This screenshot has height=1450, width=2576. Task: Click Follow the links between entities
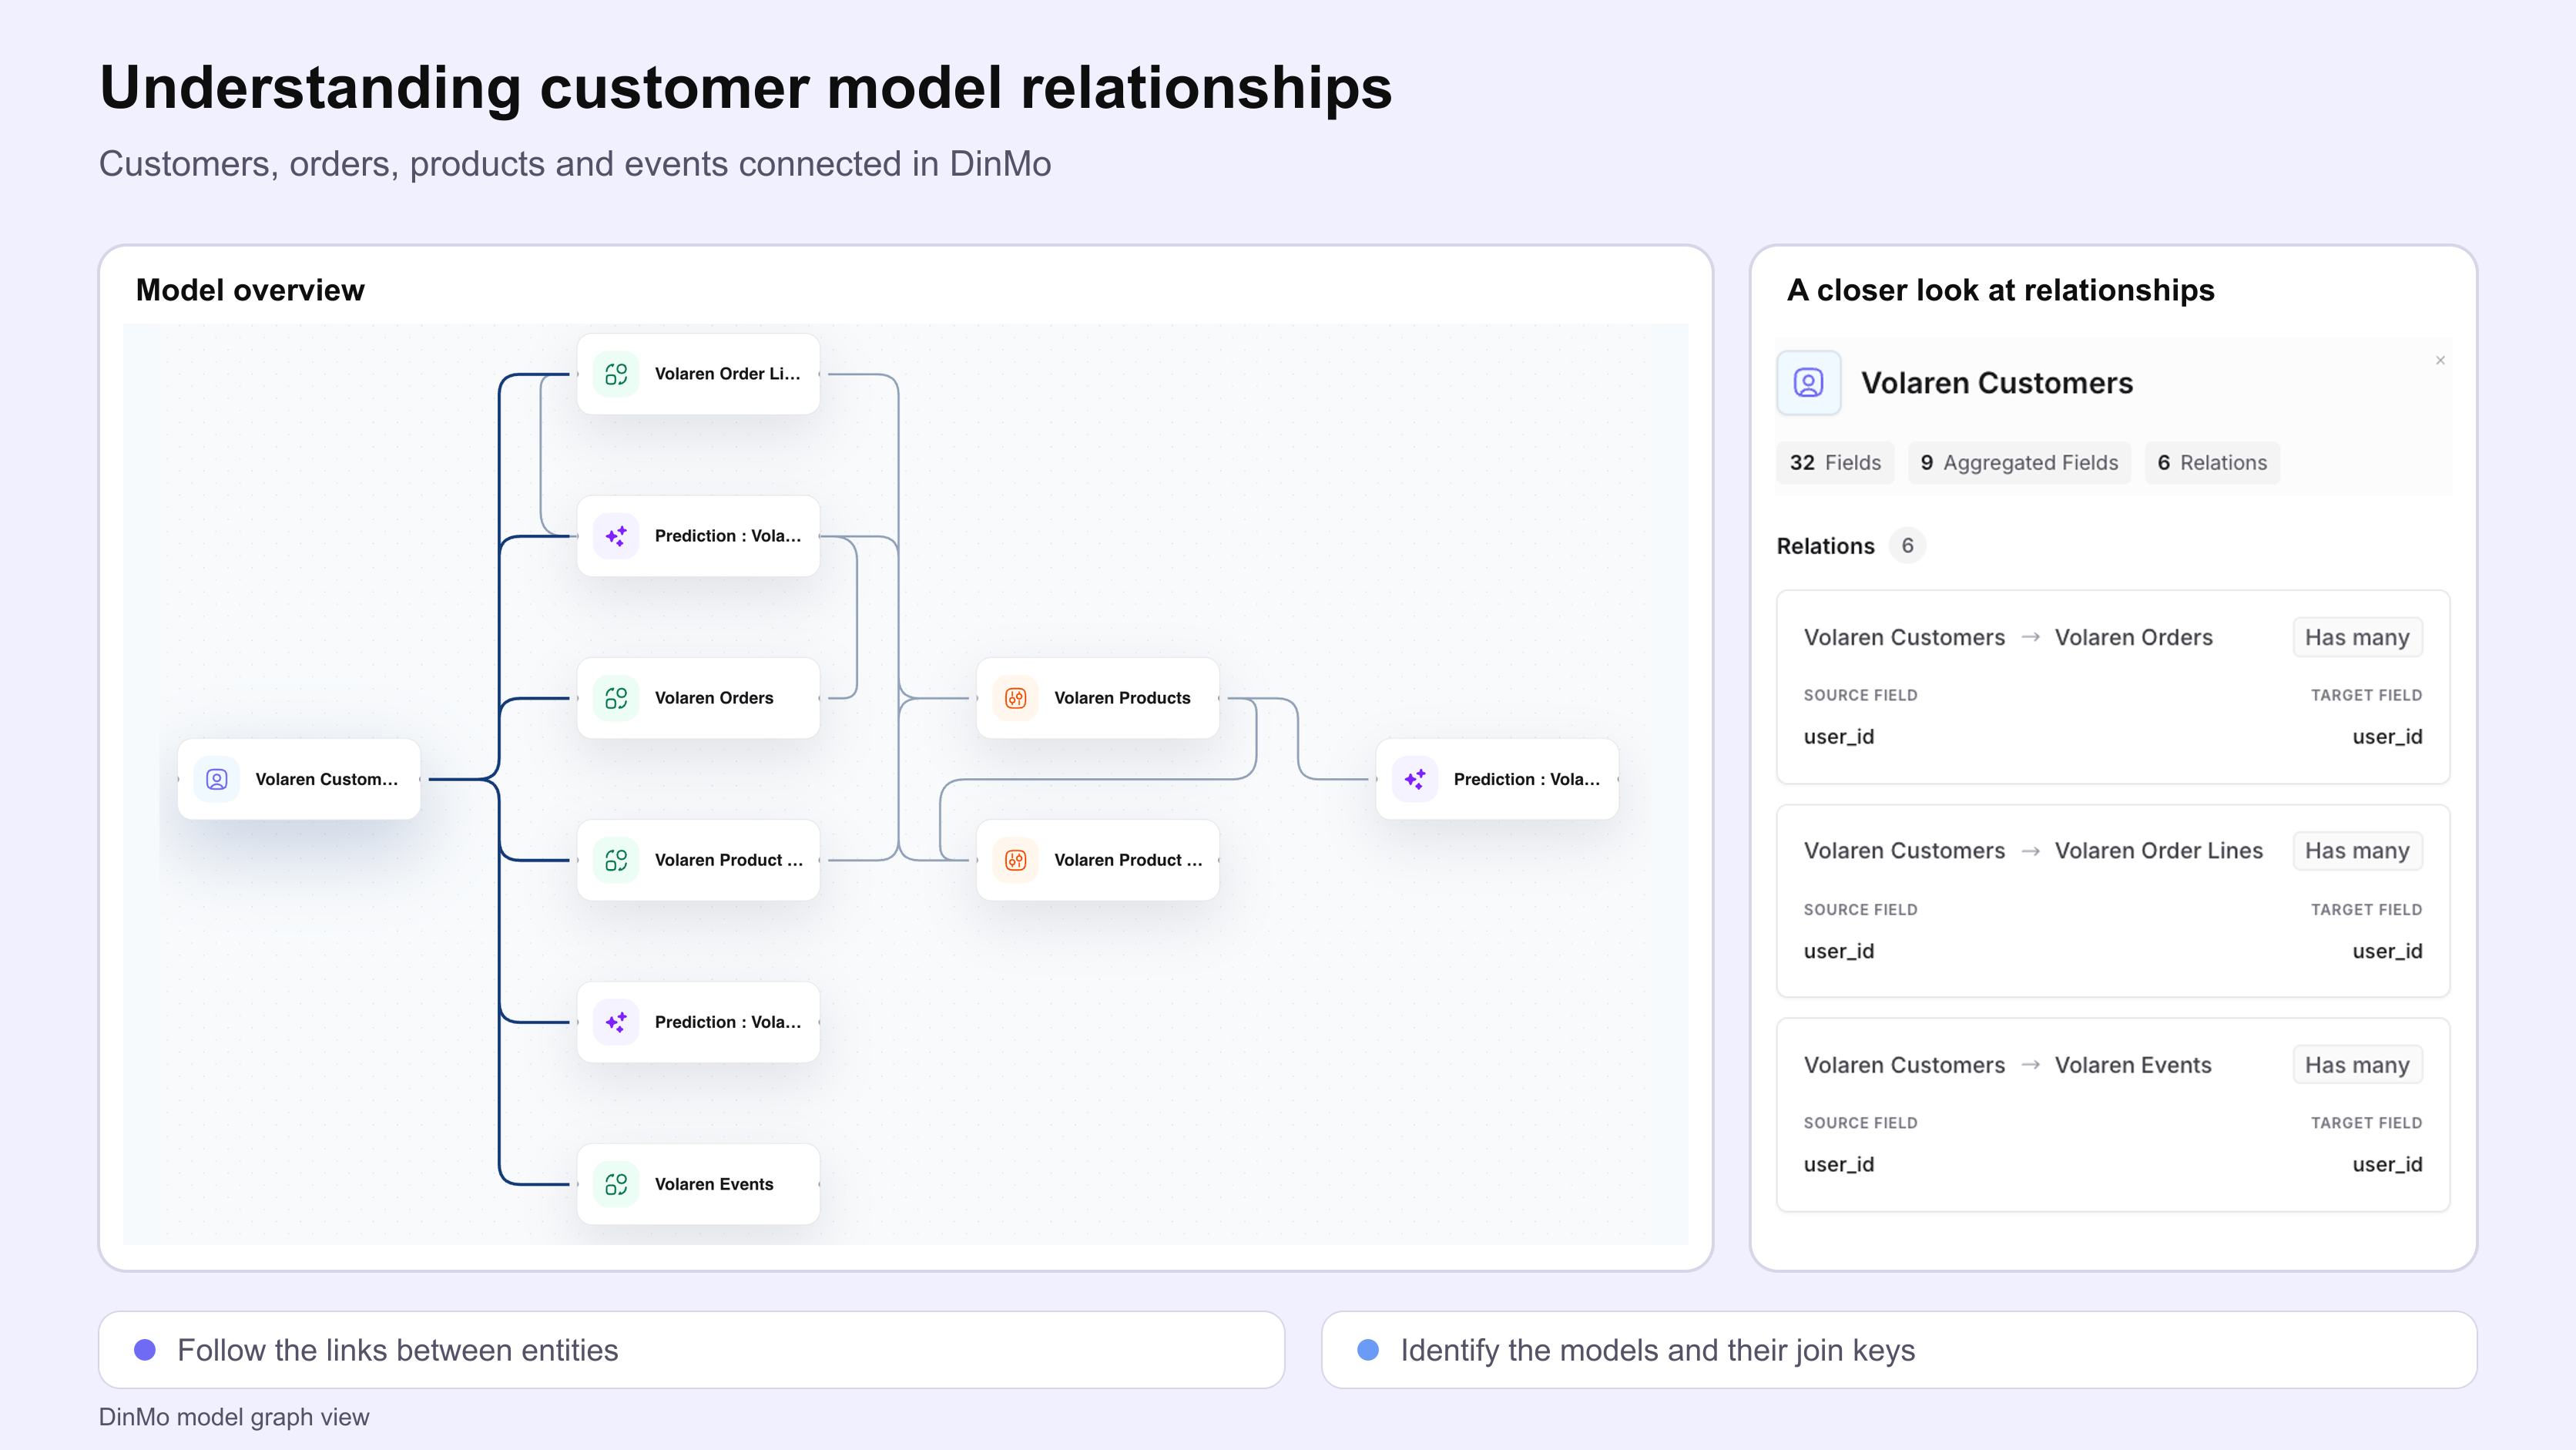point(397,1350)
